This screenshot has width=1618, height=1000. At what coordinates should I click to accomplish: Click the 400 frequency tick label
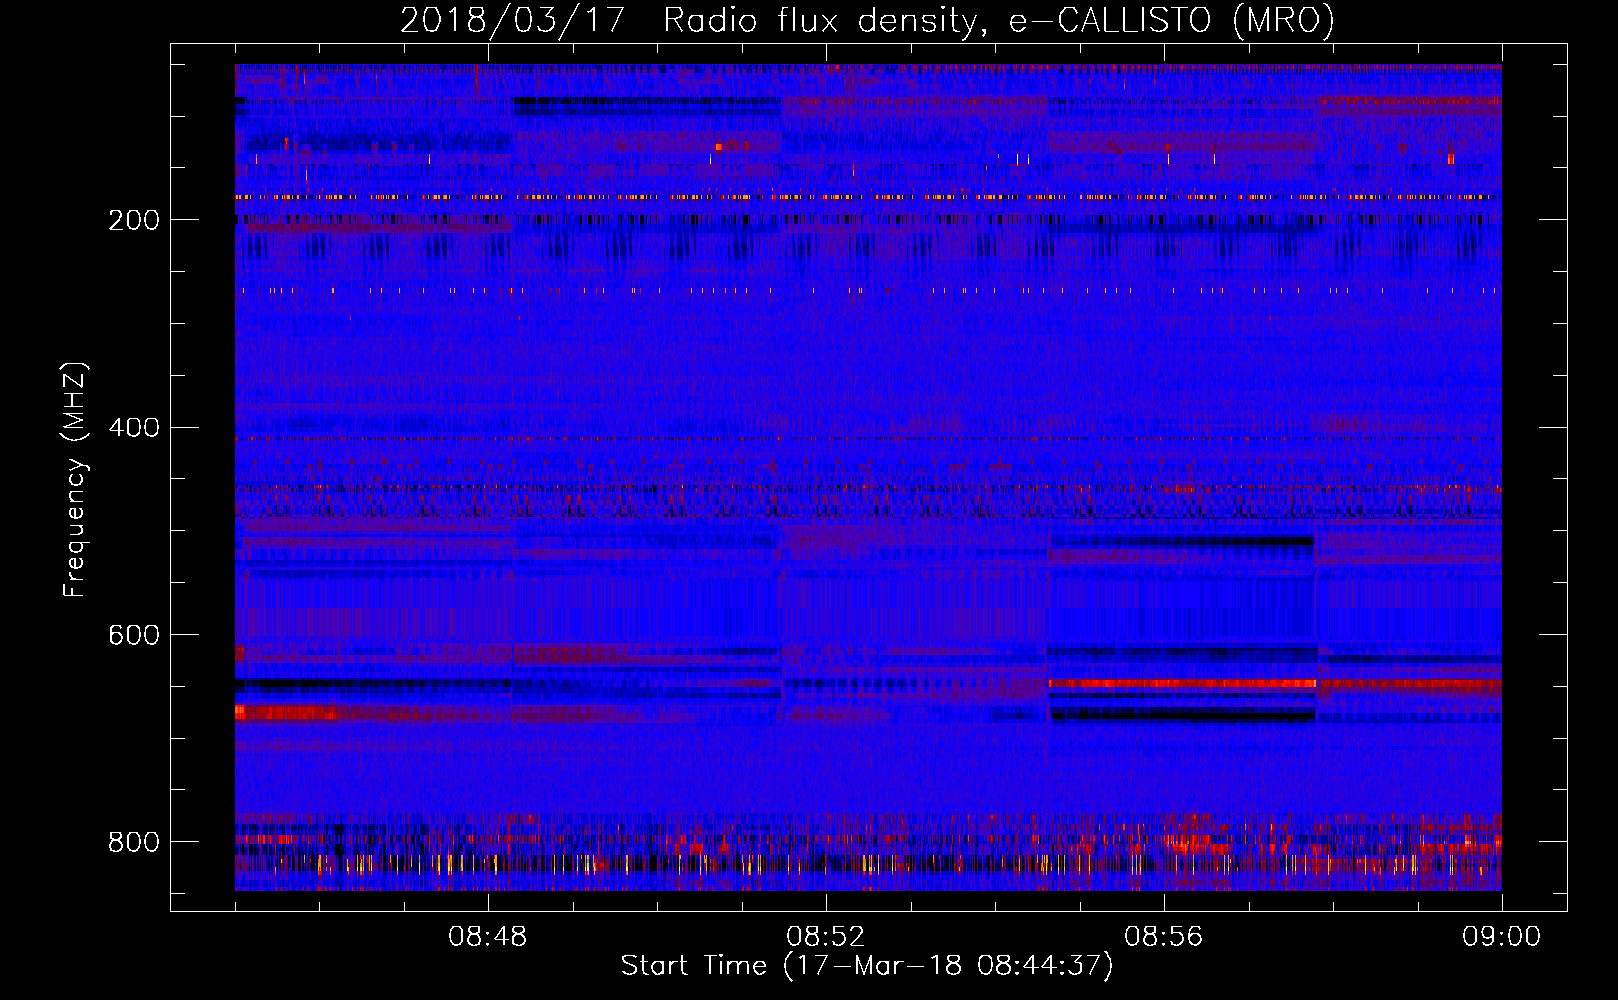pos(134,428)
